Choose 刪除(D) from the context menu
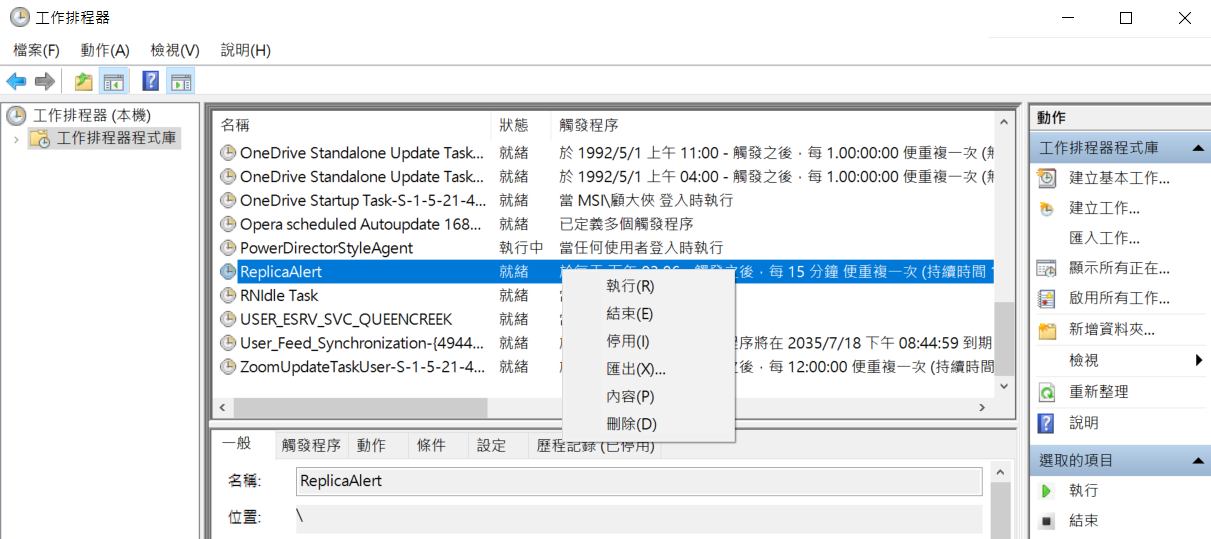 [x=631, y=424]
